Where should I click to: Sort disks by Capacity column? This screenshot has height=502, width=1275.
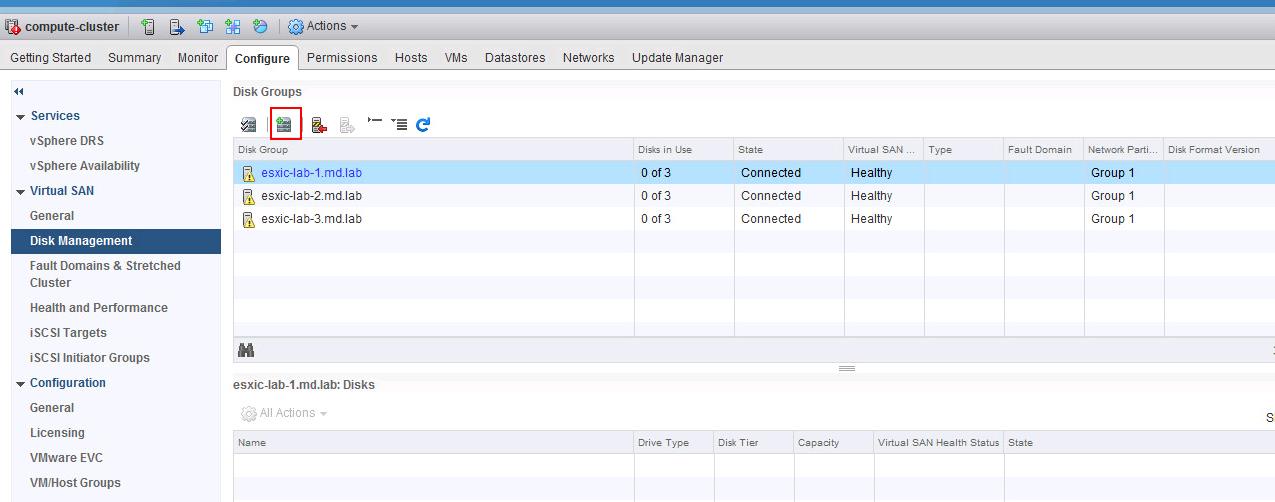coord(834,443)
